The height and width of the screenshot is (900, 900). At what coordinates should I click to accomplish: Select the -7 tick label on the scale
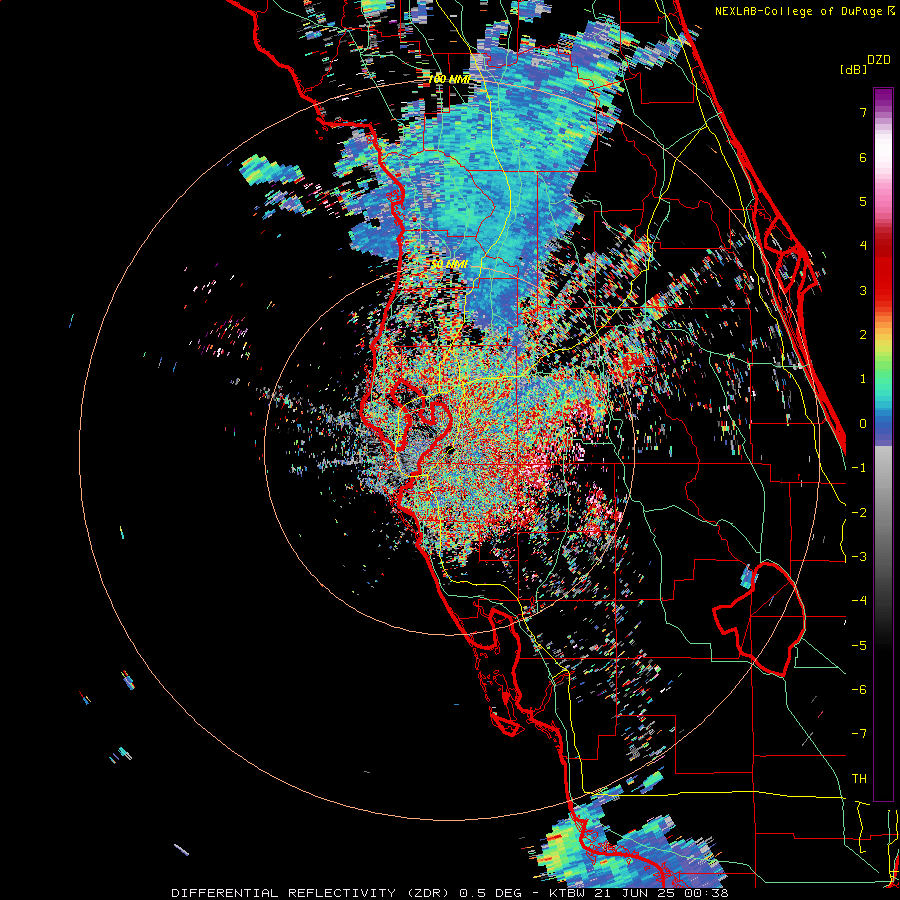pos(859,734)
